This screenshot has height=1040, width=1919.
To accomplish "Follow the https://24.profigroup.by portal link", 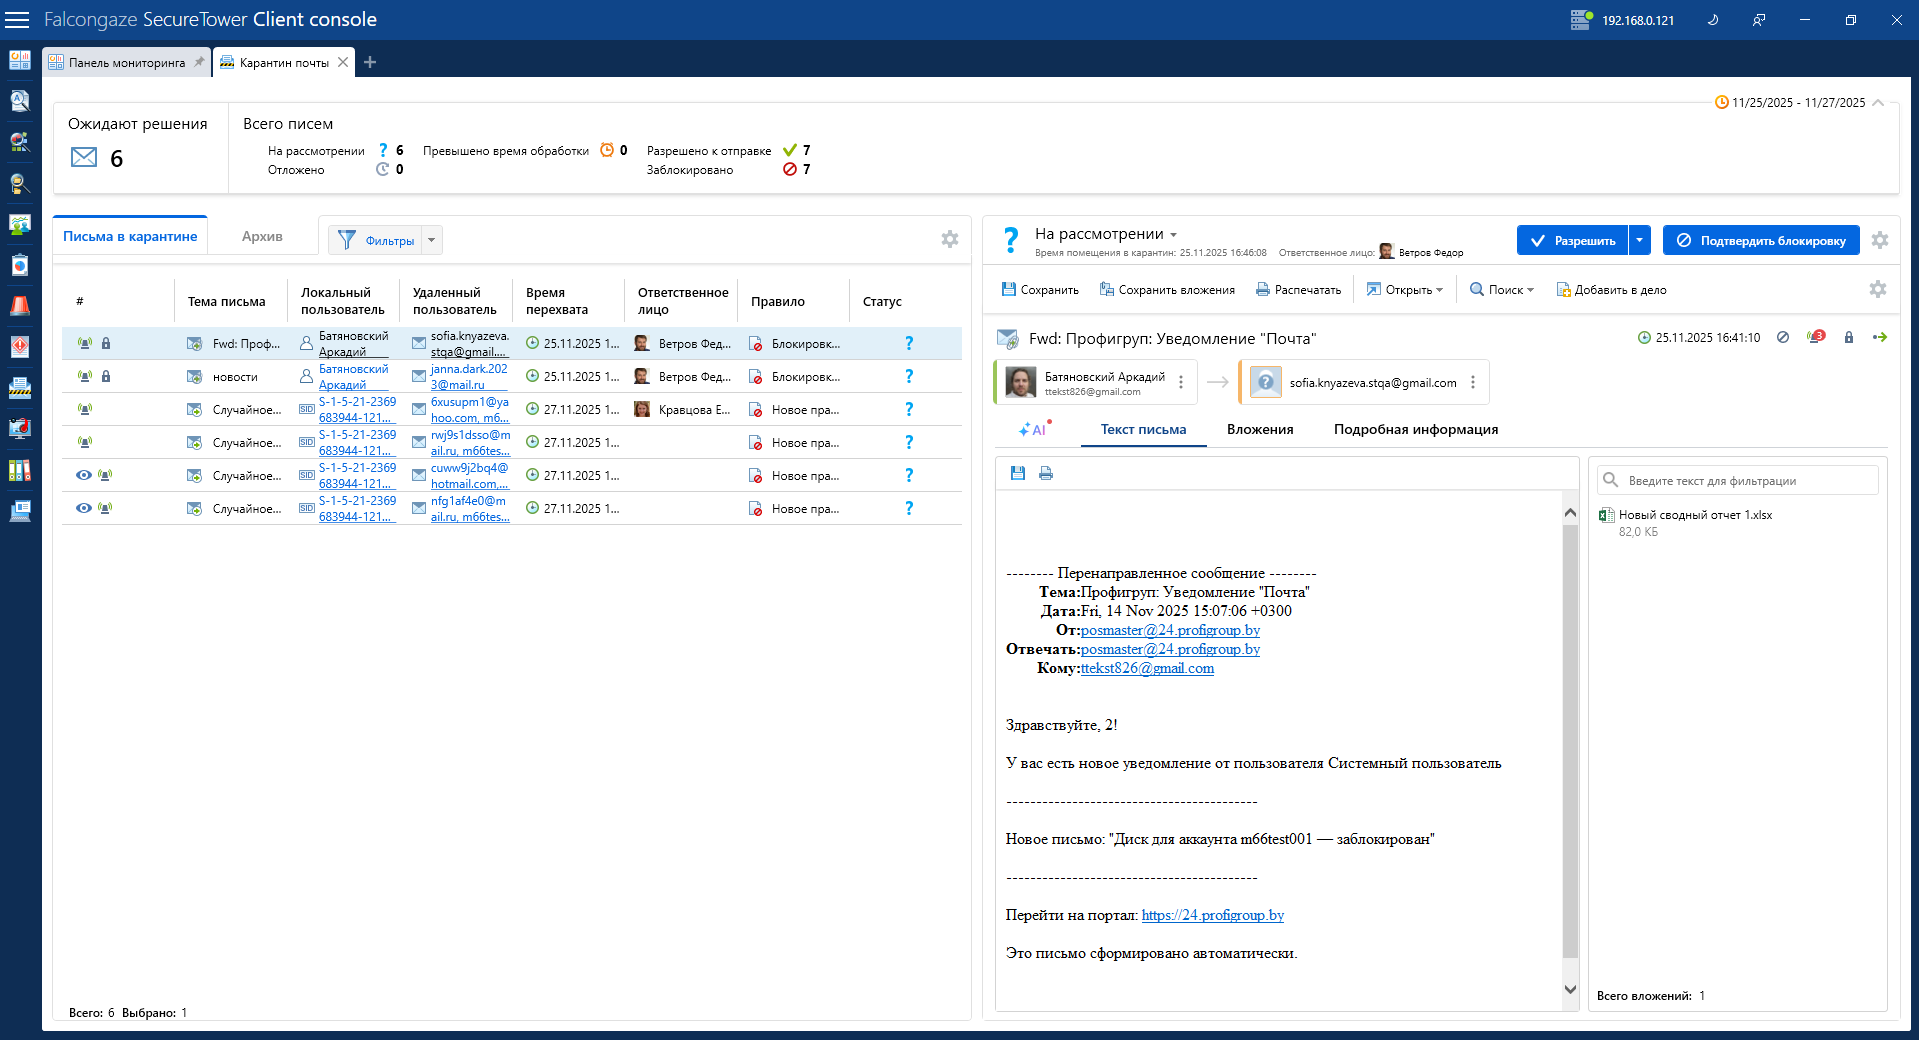I will [1212, 915].
